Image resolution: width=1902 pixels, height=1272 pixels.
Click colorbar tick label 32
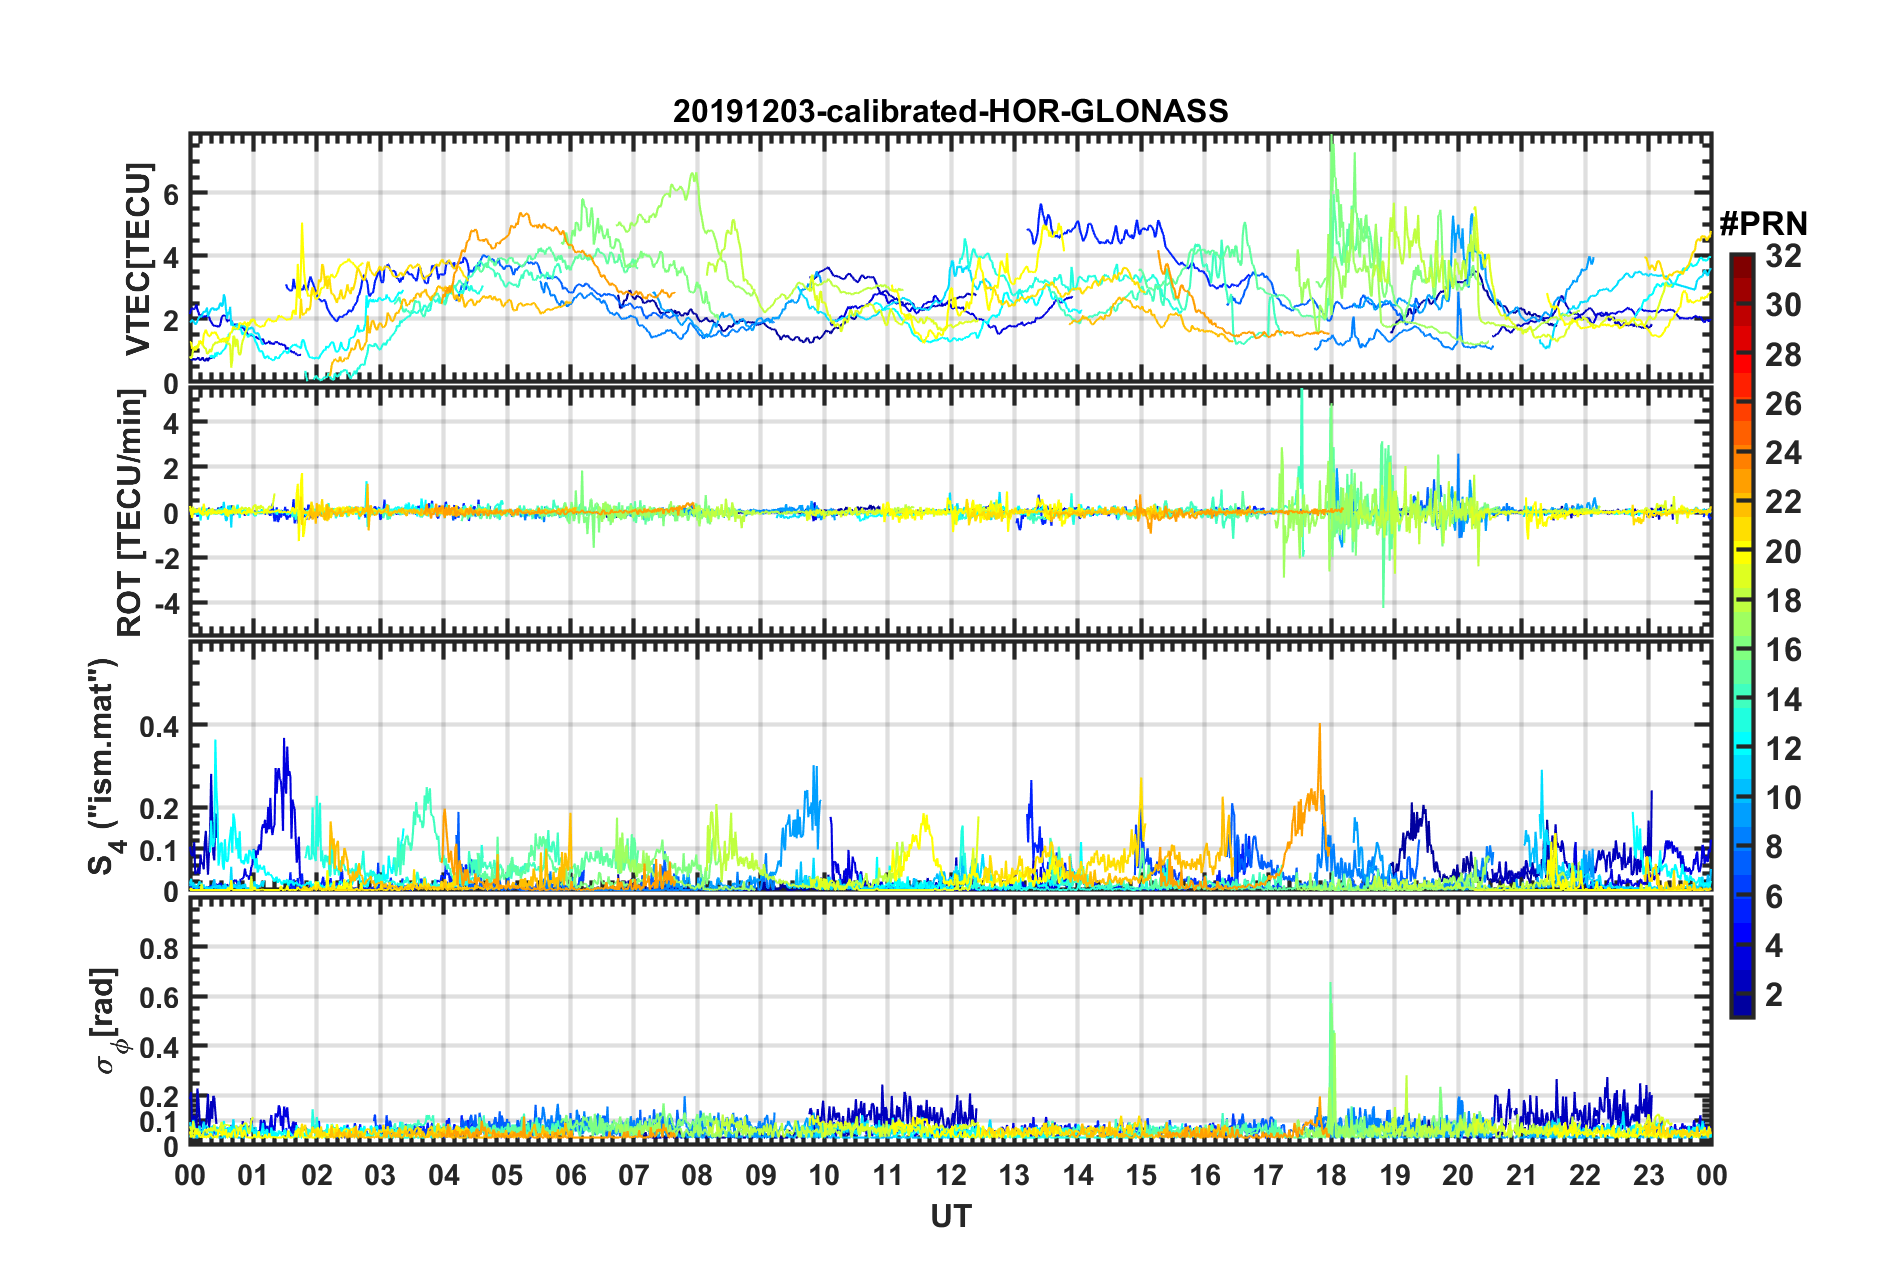tap(1783, 256)
